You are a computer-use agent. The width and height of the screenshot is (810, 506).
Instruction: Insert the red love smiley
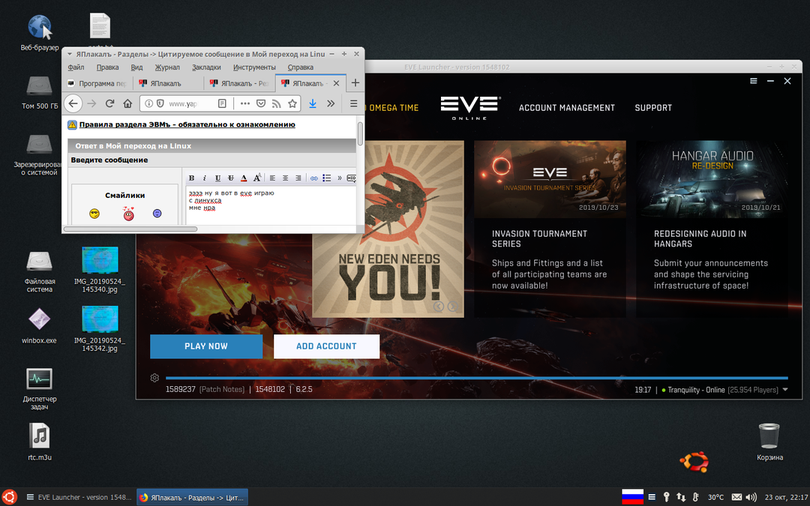pyautogui.click(x=128, y=213)
